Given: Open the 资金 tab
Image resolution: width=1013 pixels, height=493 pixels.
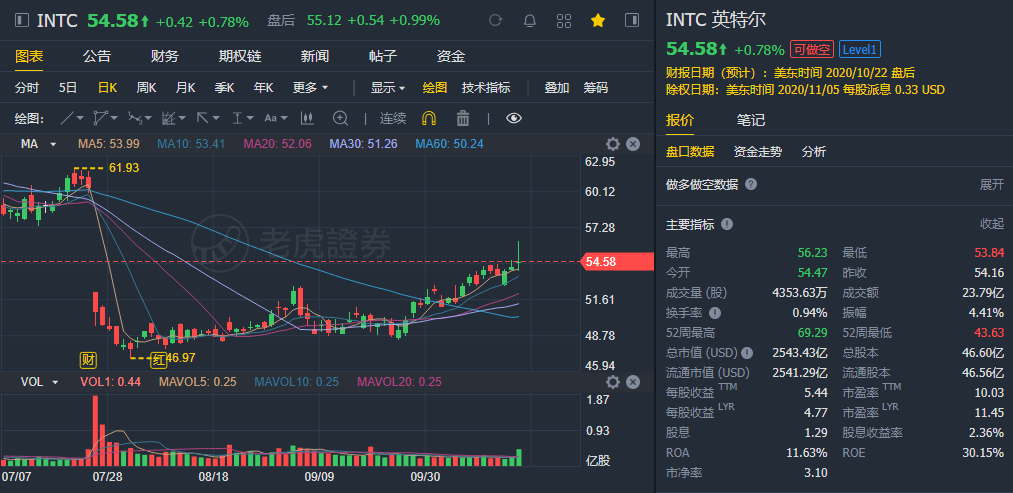Looking at the screenshot, I should [451, 56].
